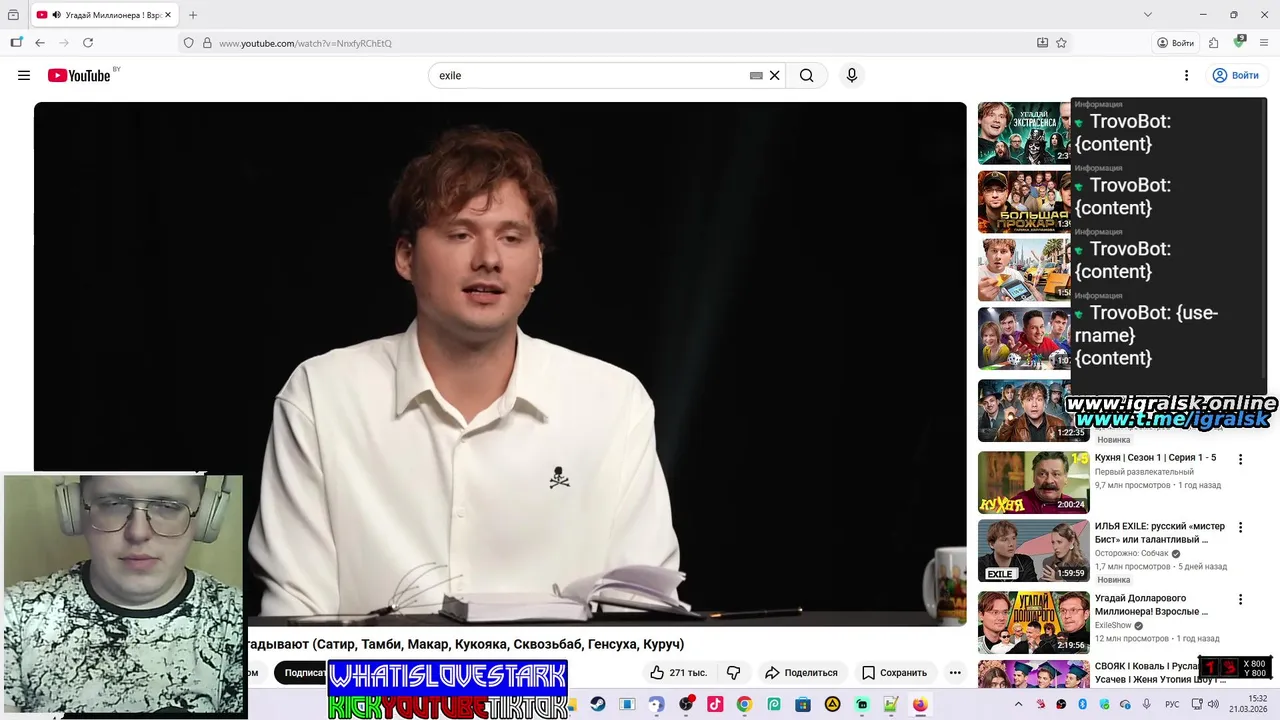
Task: Open Steam from the taskbar
Action: point(598,704)
